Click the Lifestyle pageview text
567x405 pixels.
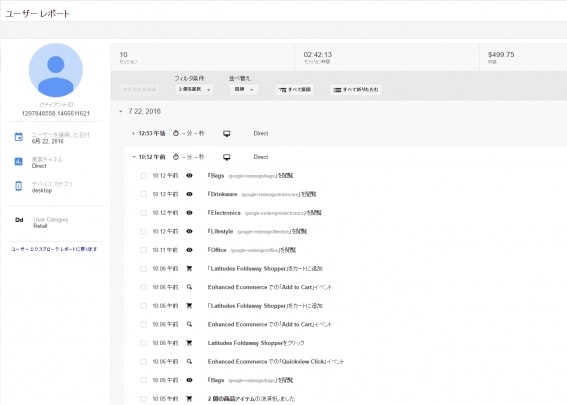(257, 231)
